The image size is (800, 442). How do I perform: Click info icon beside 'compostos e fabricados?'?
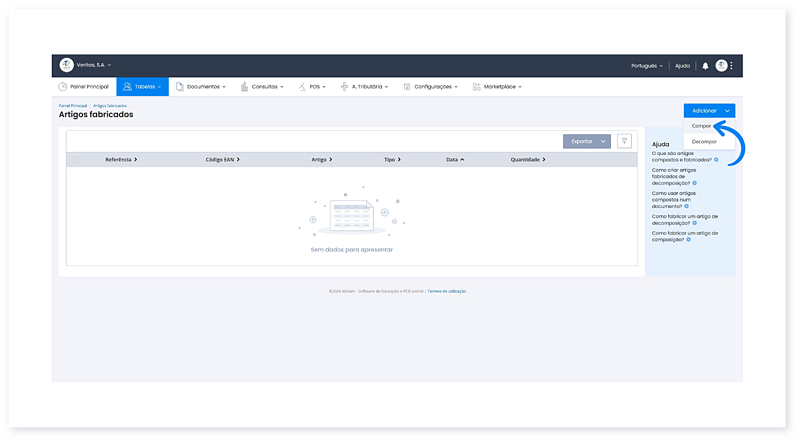pyautogui.click(x=716, y=160)
